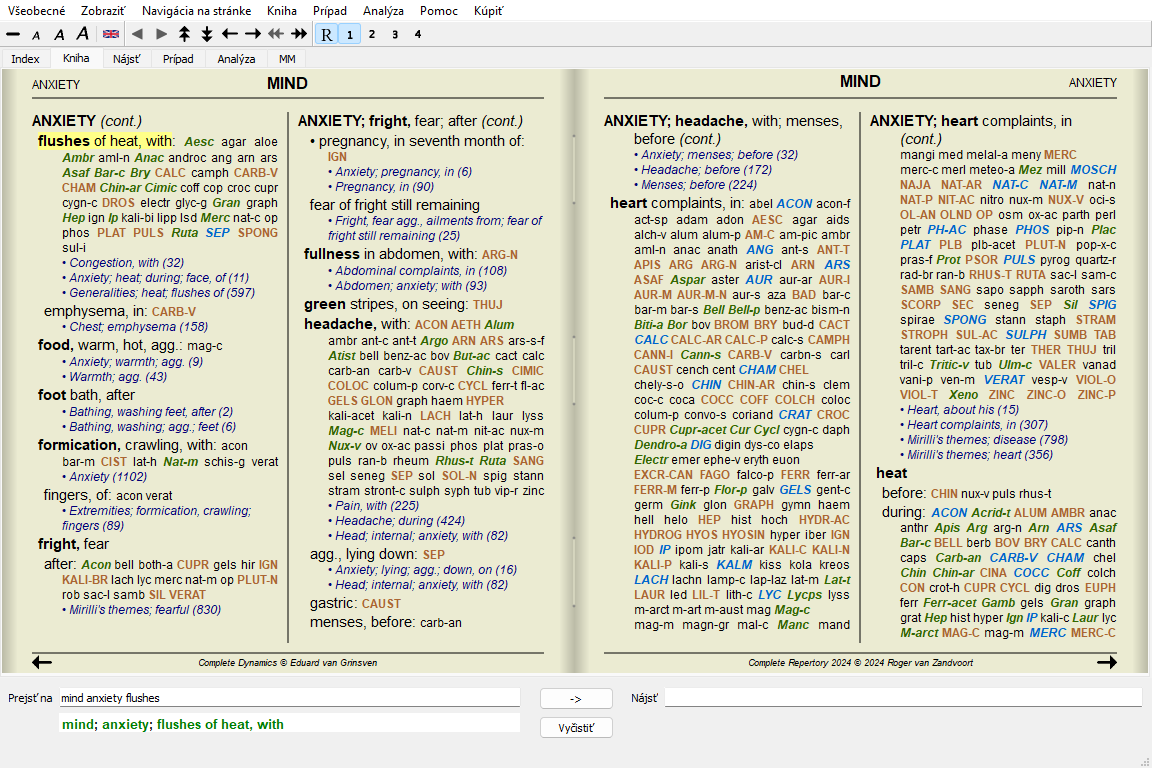Screen dimensions: 1152x768
Task: Click the double down arrow toolbar icon
Action: (207, 34)
